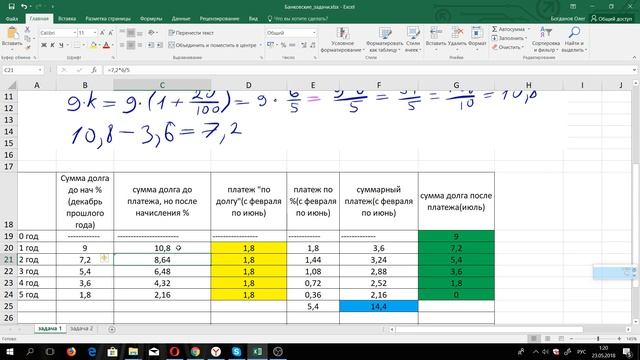Toggle Wrap Text (Перенести текст)
The image size is (640, 360).
tap(191, 33)
